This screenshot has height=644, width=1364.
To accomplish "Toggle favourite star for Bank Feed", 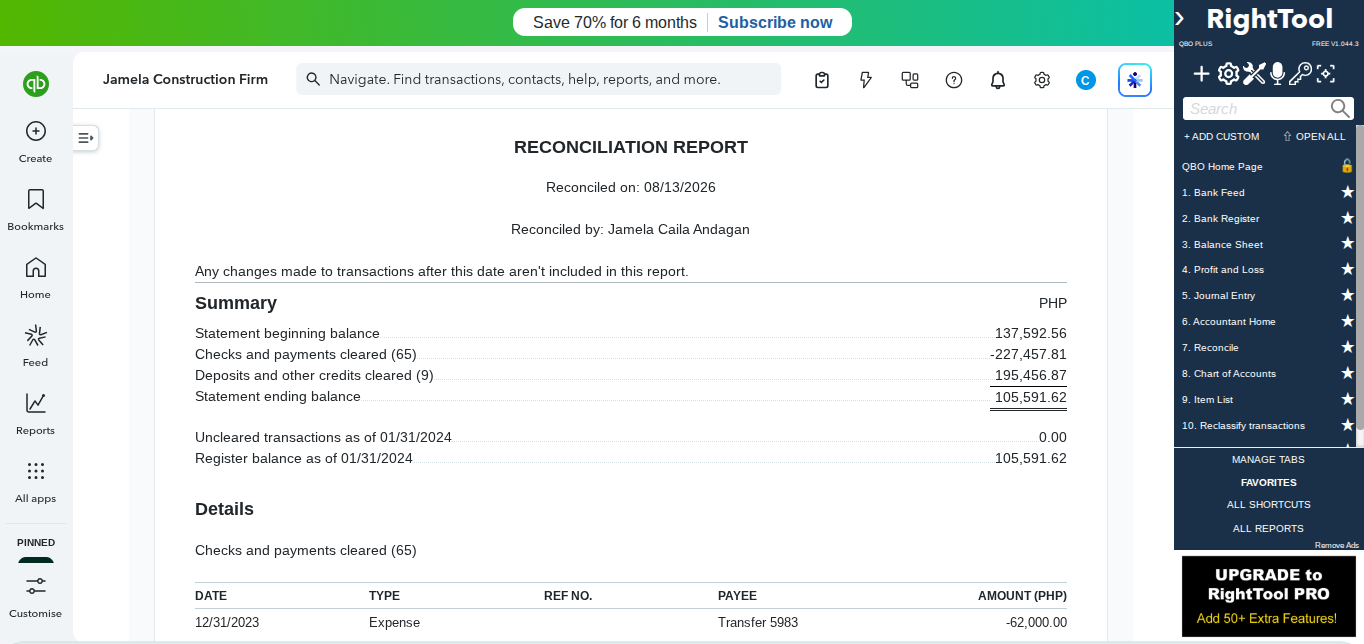I will point(1347,192).
